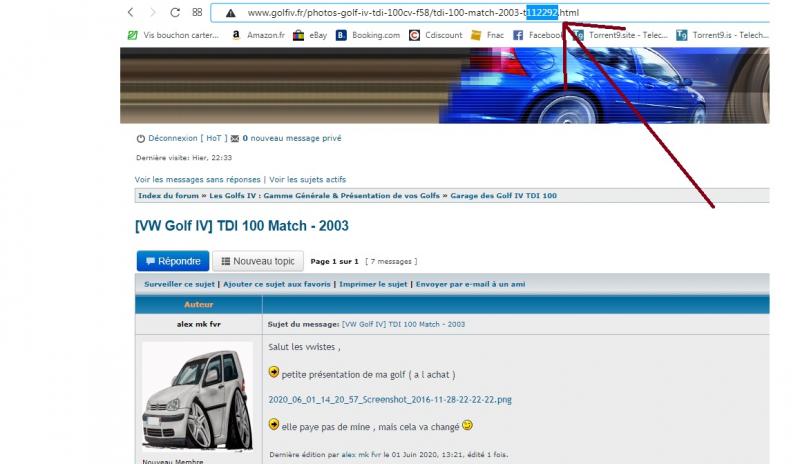Screen dimensions: 800x464
Task: Open Voir les sujets actifs
Action: tap(308, 180)
